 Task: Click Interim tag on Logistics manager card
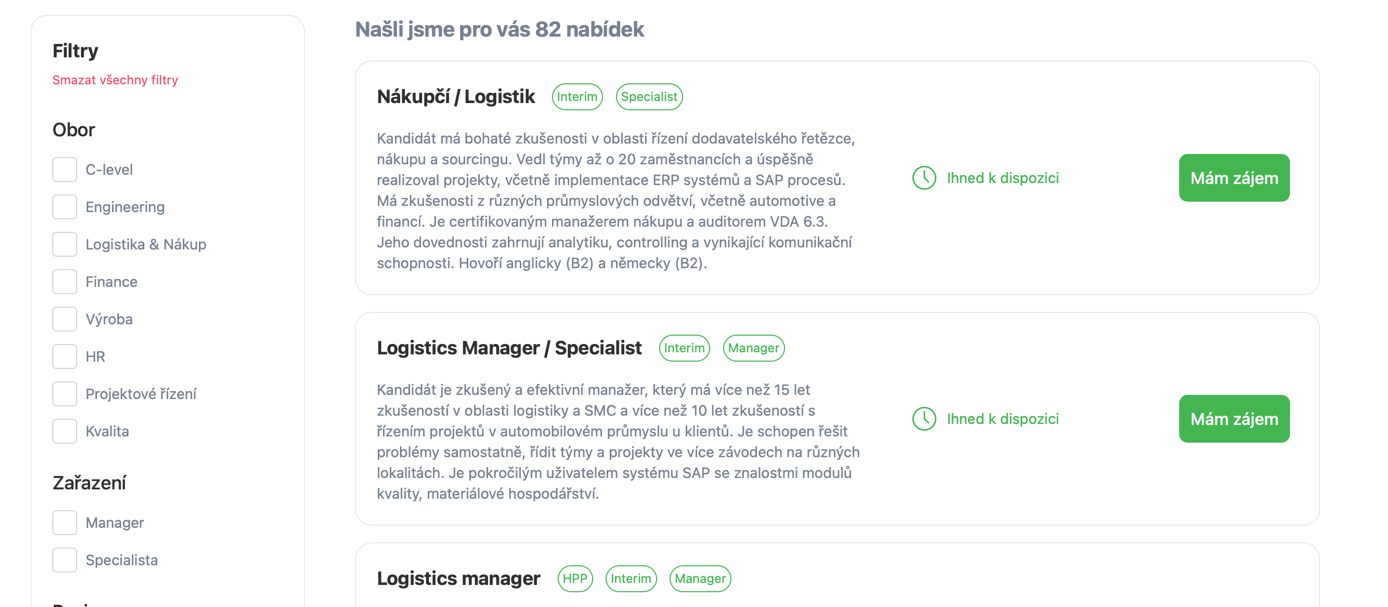click(x=631, y=579)
